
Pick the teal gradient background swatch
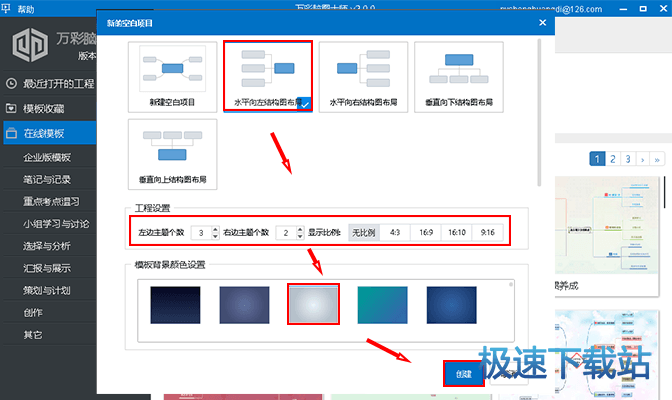click(382, 305)
